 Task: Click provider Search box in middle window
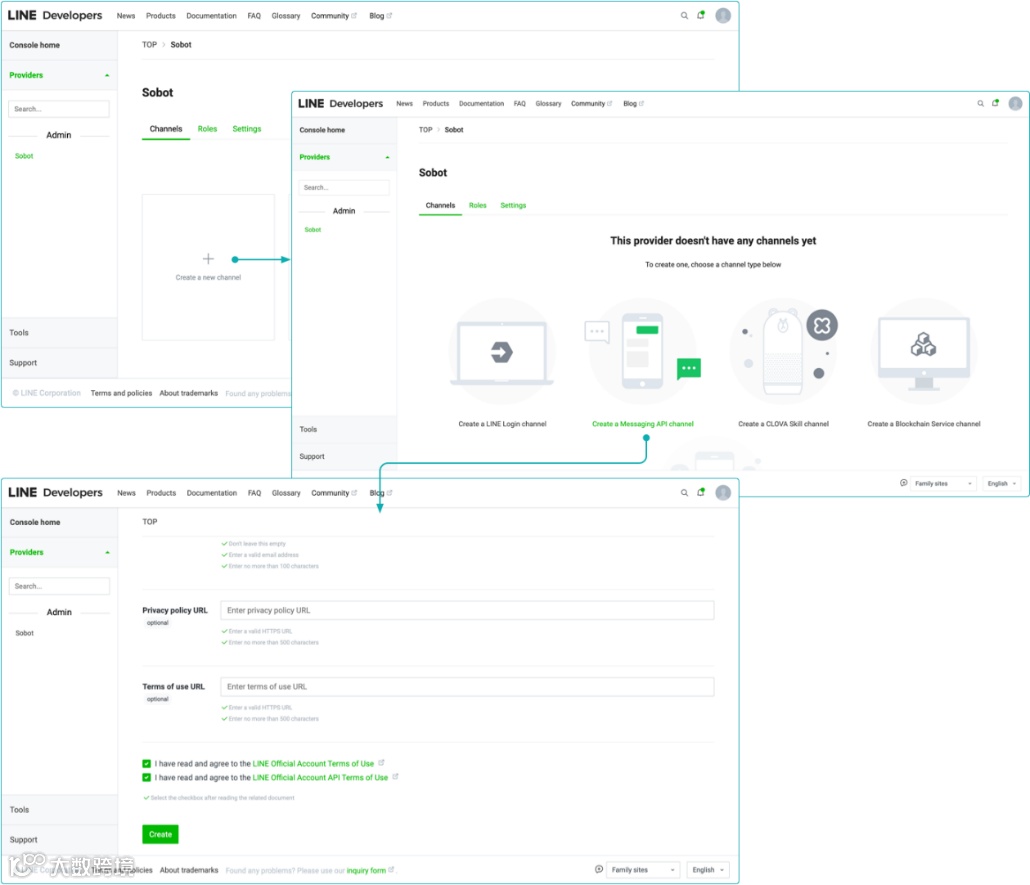(344, 187)
